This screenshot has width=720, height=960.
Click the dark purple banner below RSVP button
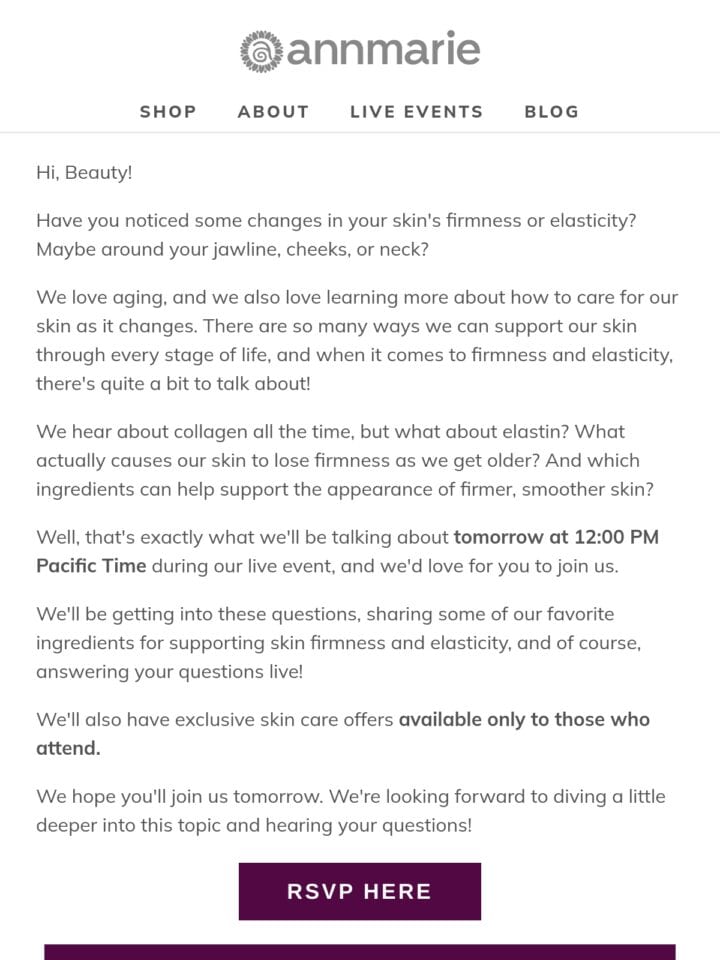tap(360, 952)
